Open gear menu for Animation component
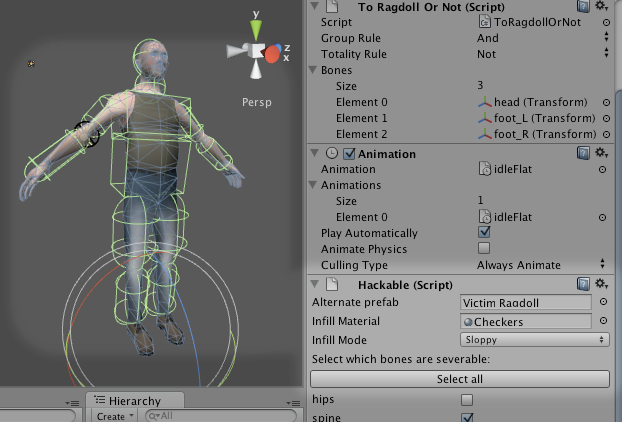Image resolution: width=622 pixels, height=422 pixels. tap(601, 153)
